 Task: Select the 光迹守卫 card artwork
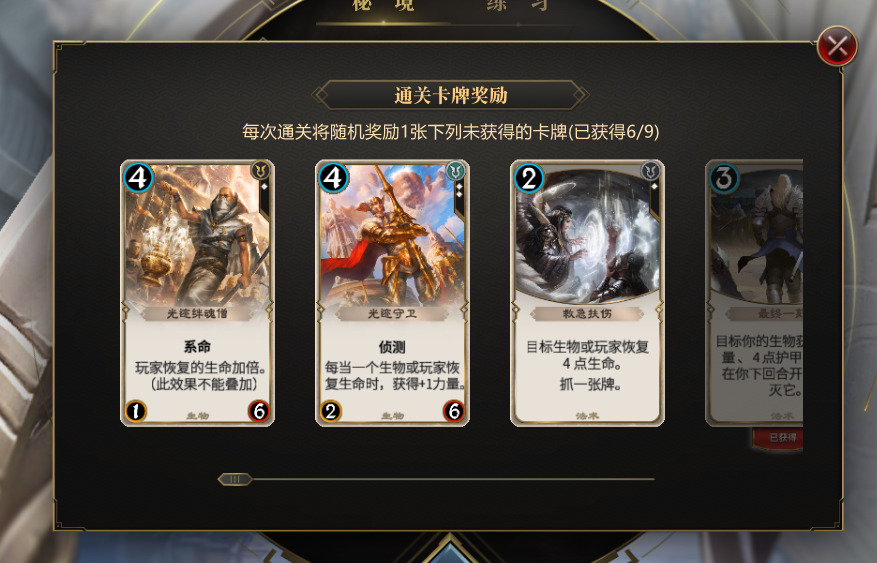click(x=392, y=235)
